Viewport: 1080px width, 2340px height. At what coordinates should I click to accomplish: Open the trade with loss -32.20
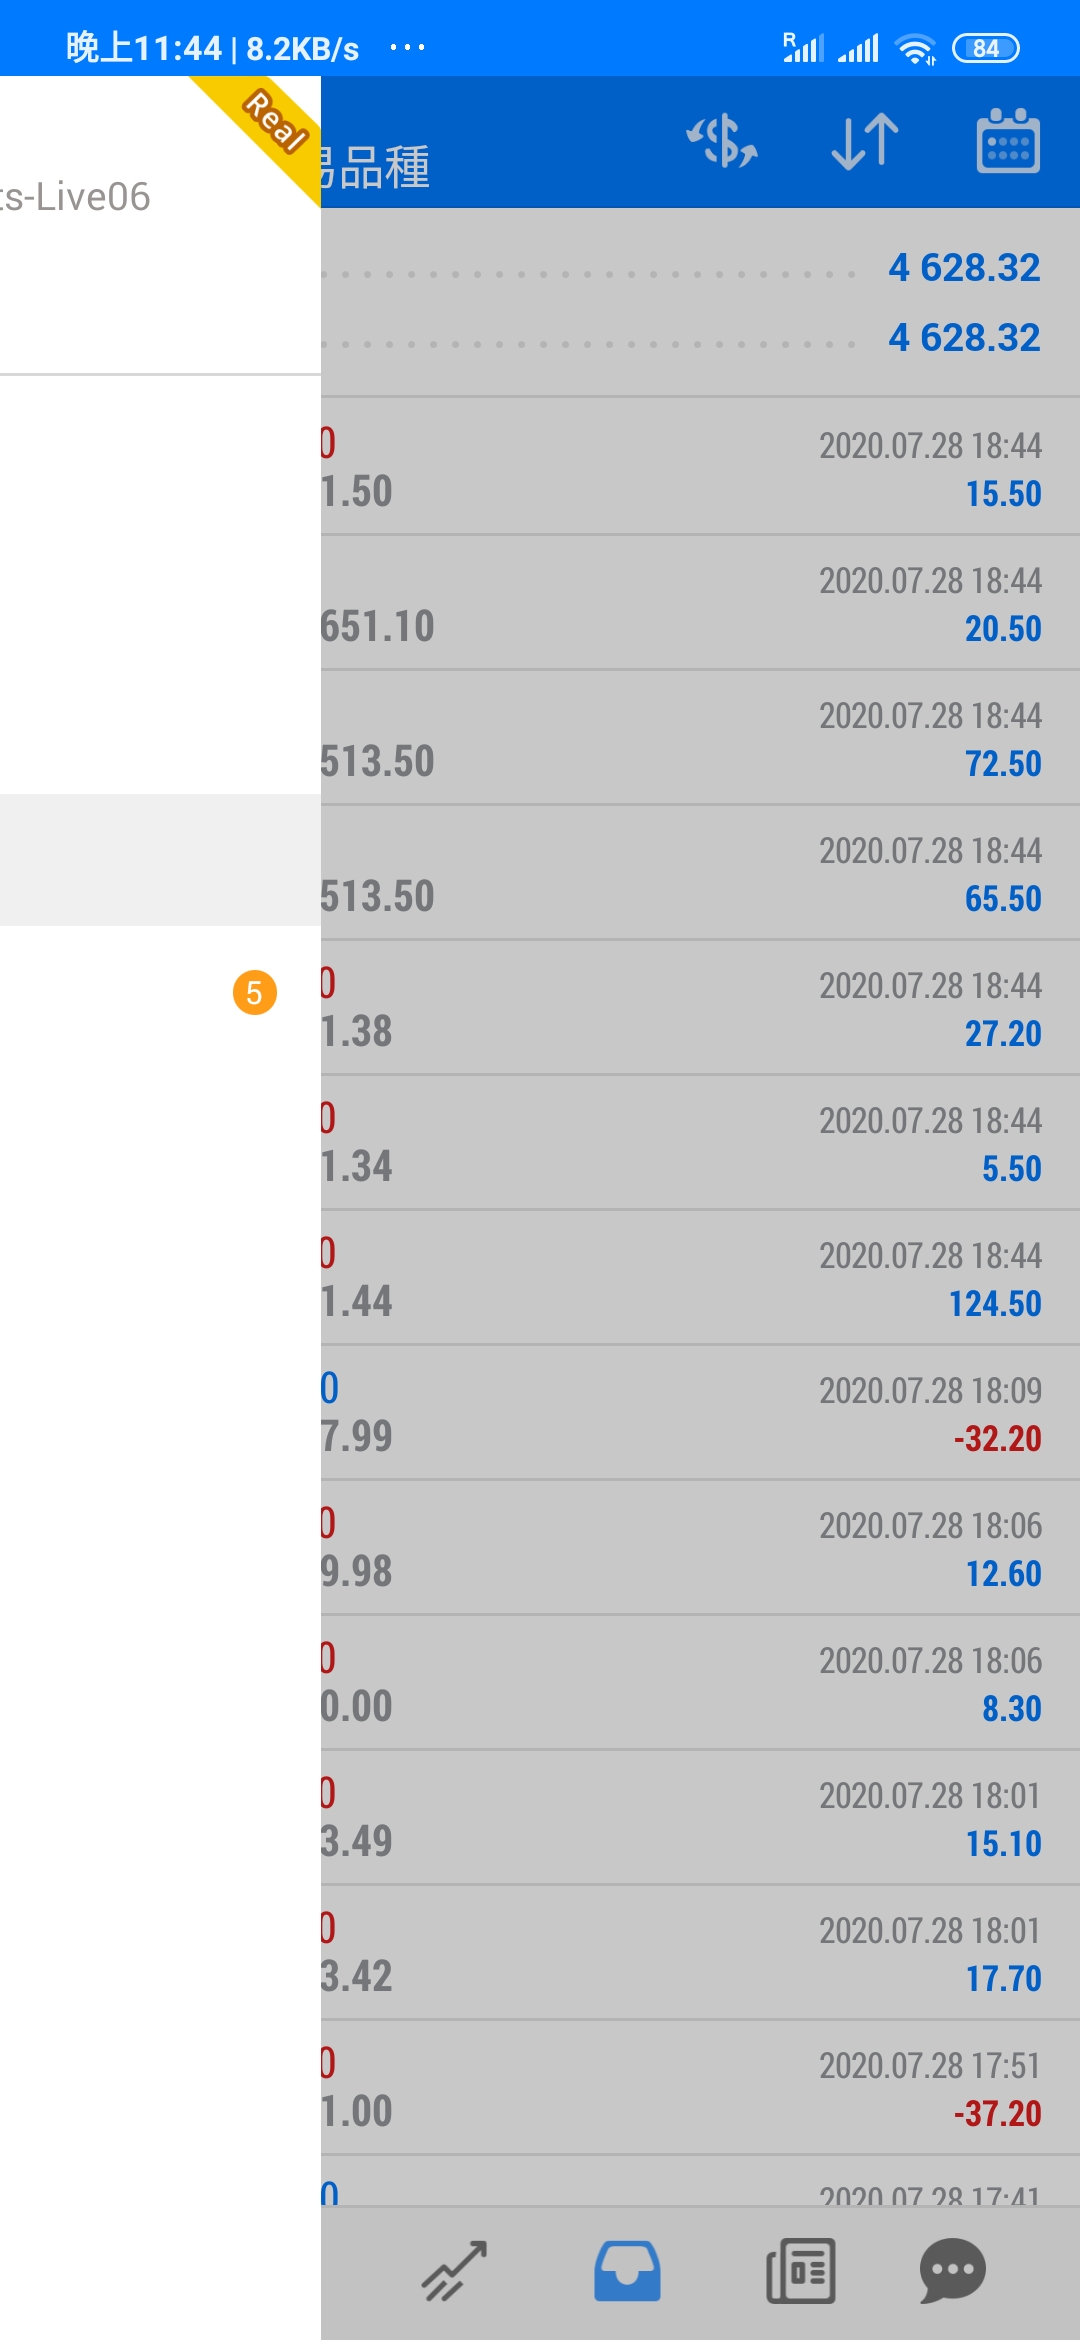[x=700, y=1413]
